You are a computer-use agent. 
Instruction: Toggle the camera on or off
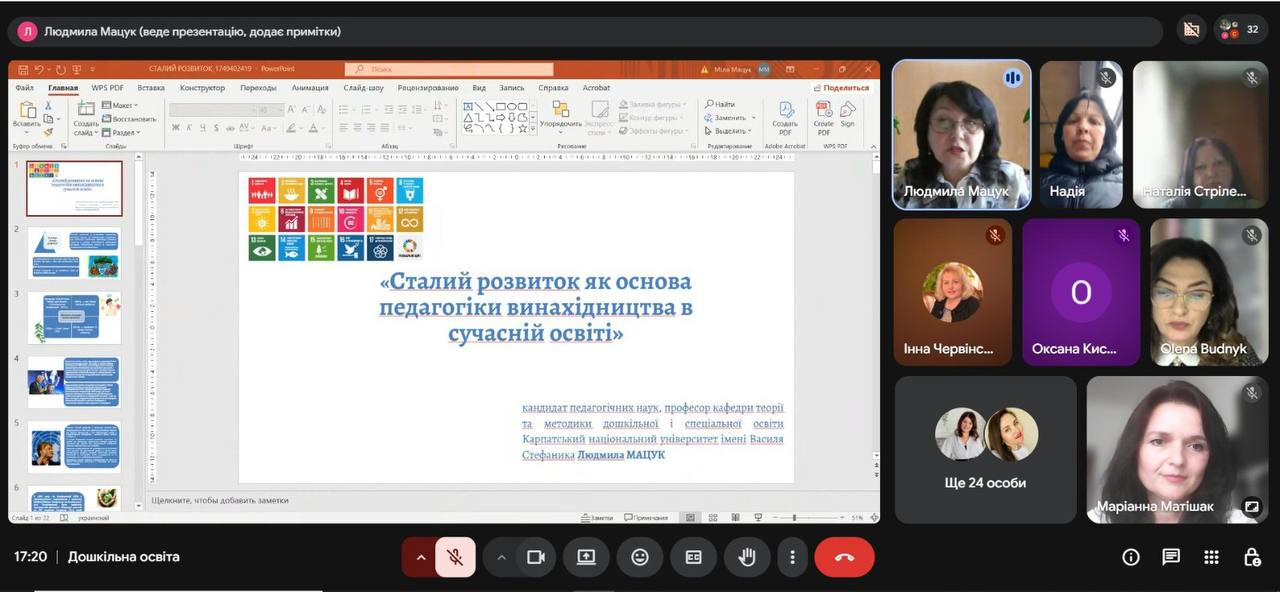pos(536,557)
